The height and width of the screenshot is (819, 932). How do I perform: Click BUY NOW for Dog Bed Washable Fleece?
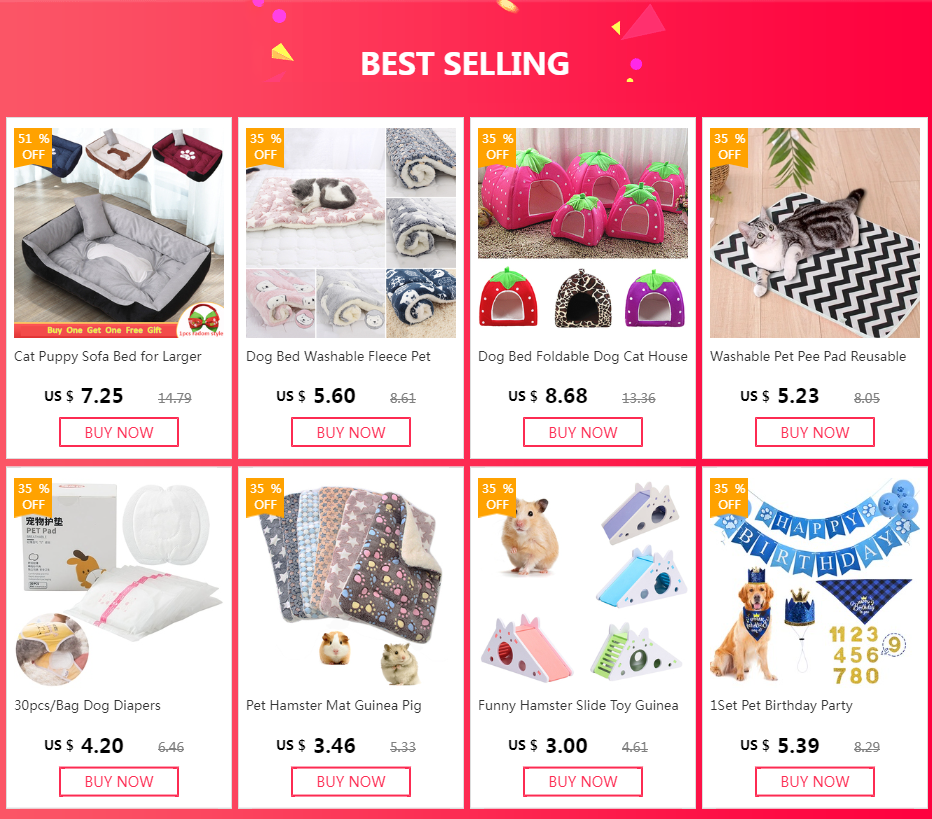(x=351, y=432)
